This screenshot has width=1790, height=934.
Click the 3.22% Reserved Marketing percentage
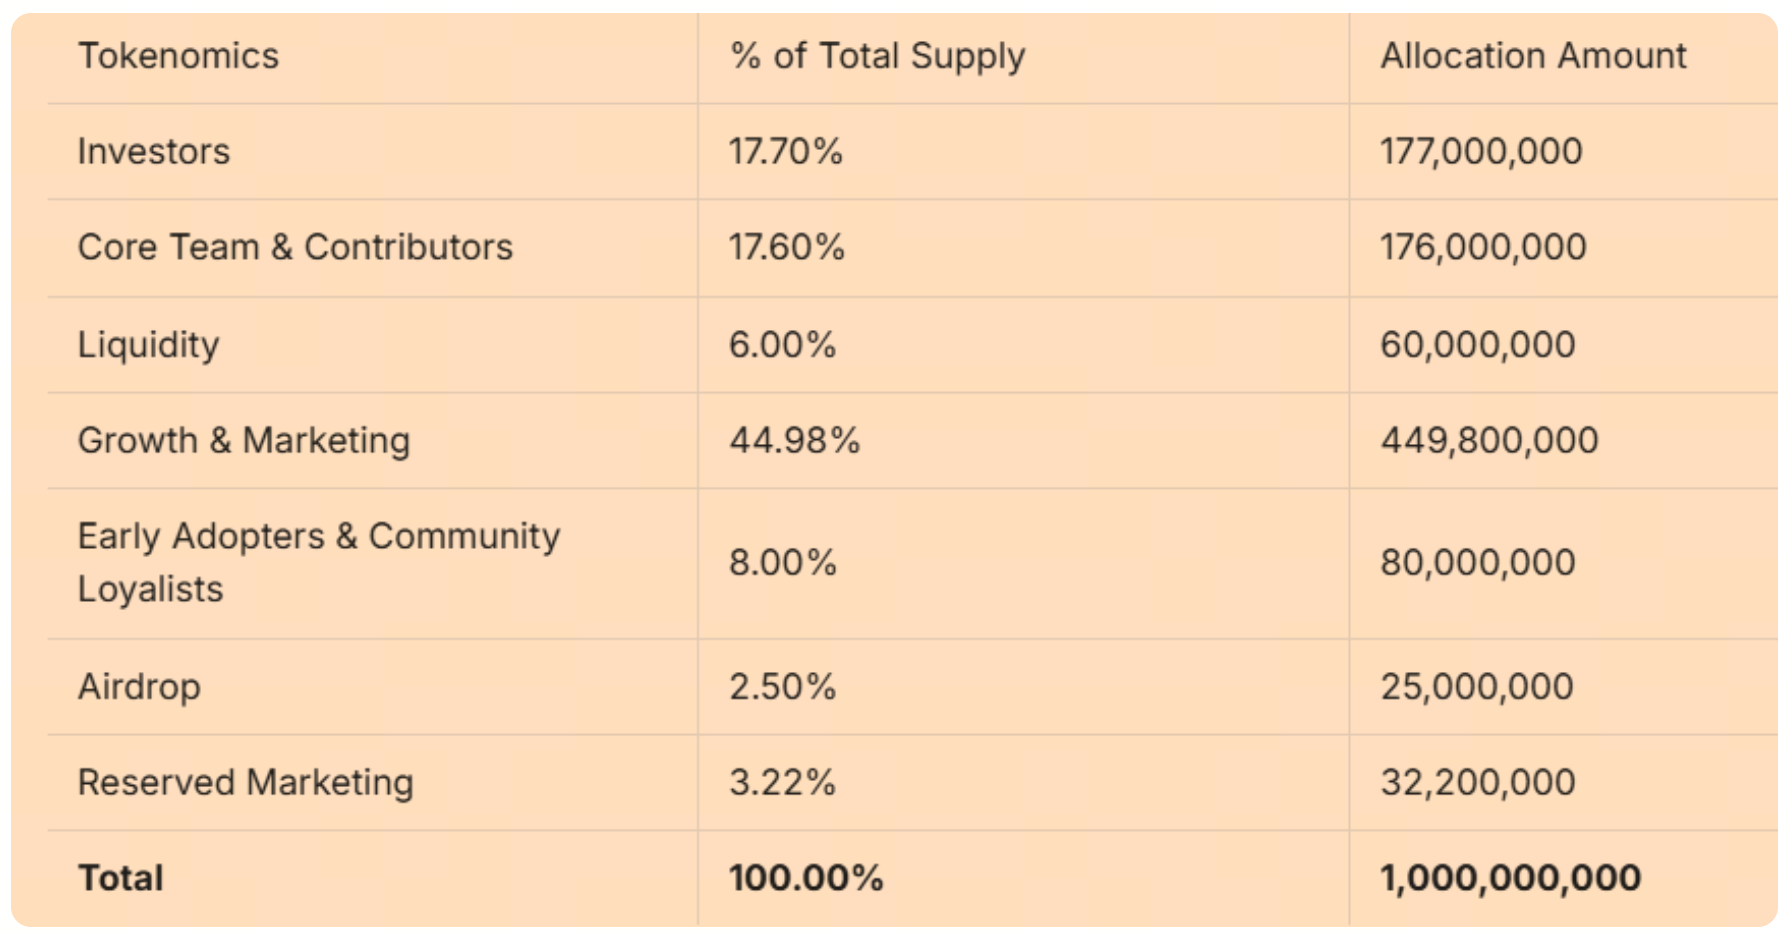[782, 782]
